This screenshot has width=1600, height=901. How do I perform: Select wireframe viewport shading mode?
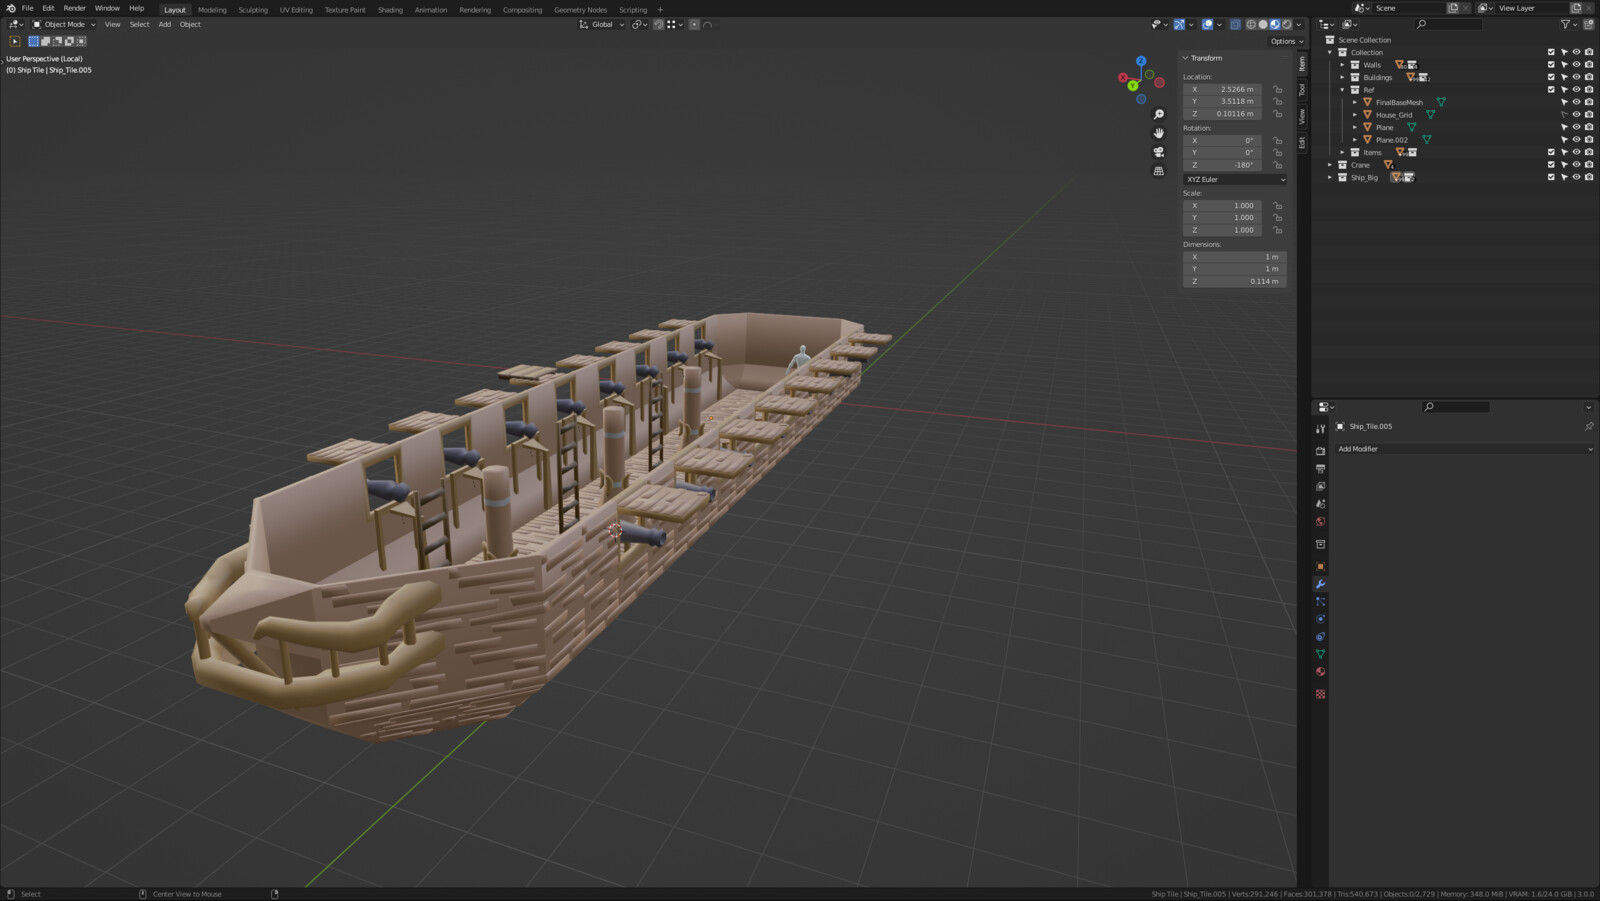click(1251, 24)
